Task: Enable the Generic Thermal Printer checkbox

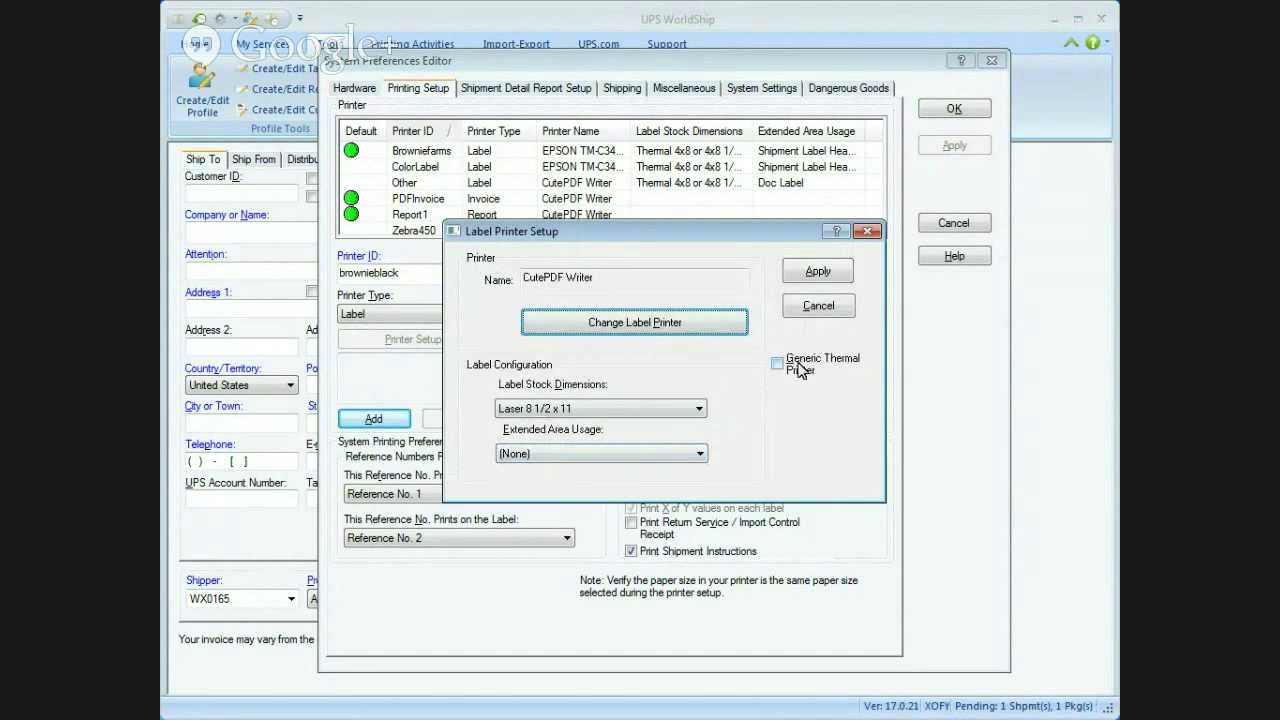Action: point(777,364)
